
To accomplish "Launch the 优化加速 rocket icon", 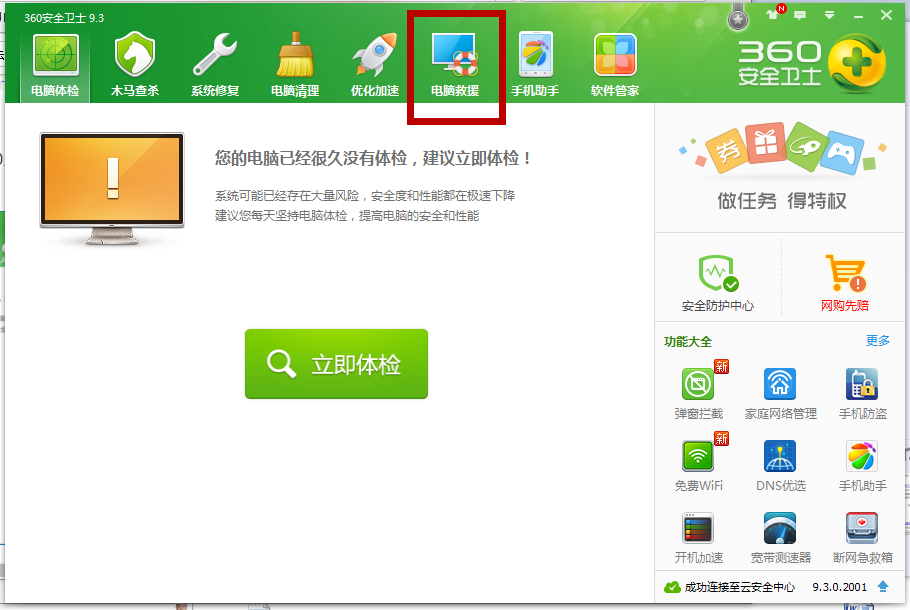I will coord(375,55).
